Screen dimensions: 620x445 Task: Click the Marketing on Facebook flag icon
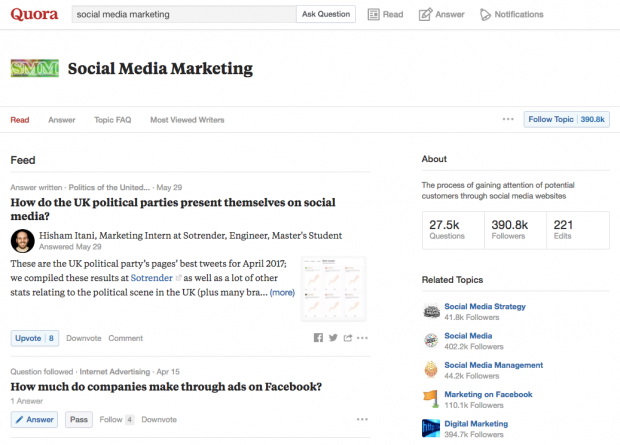(x=431, y=399)
